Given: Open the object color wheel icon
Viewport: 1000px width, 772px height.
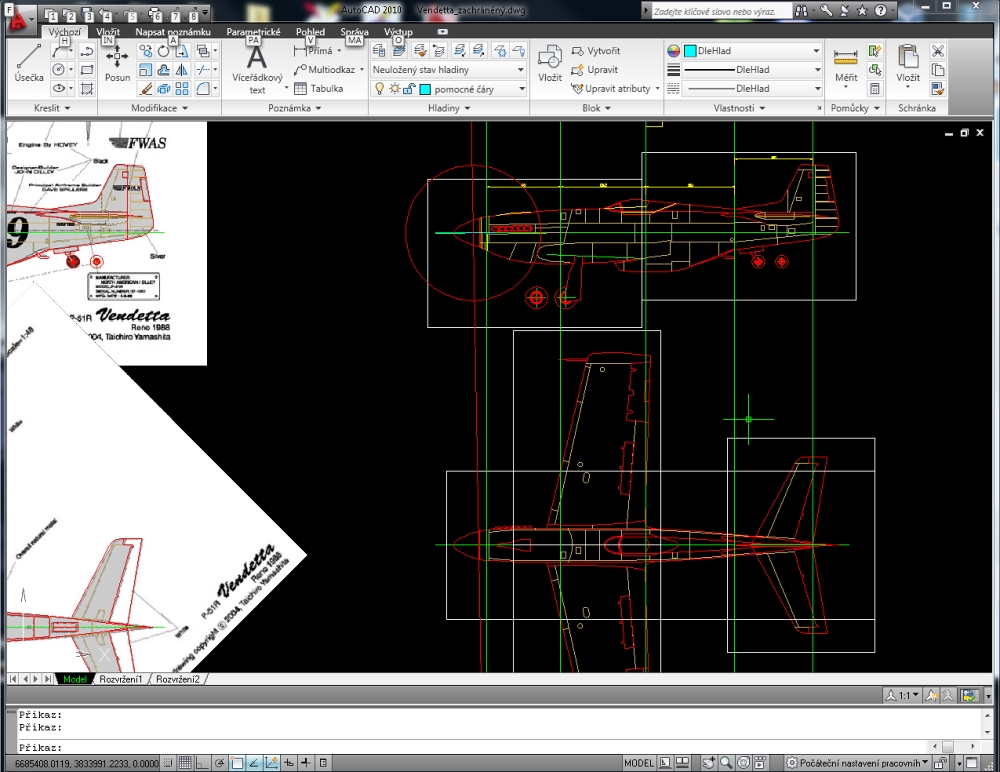Looking at the screenshot, I should 673,51.
